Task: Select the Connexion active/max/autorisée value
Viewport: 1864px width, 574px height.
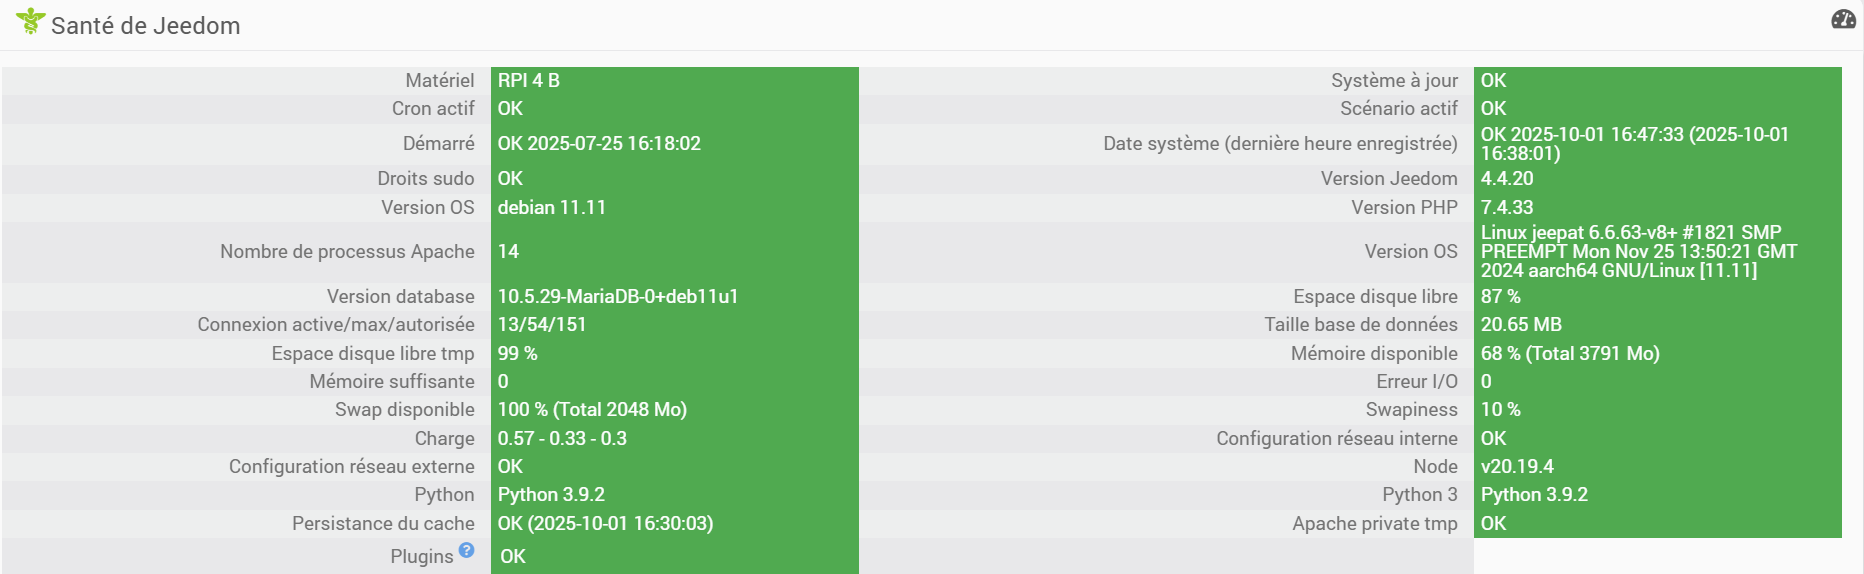Action: pos(542,325)
